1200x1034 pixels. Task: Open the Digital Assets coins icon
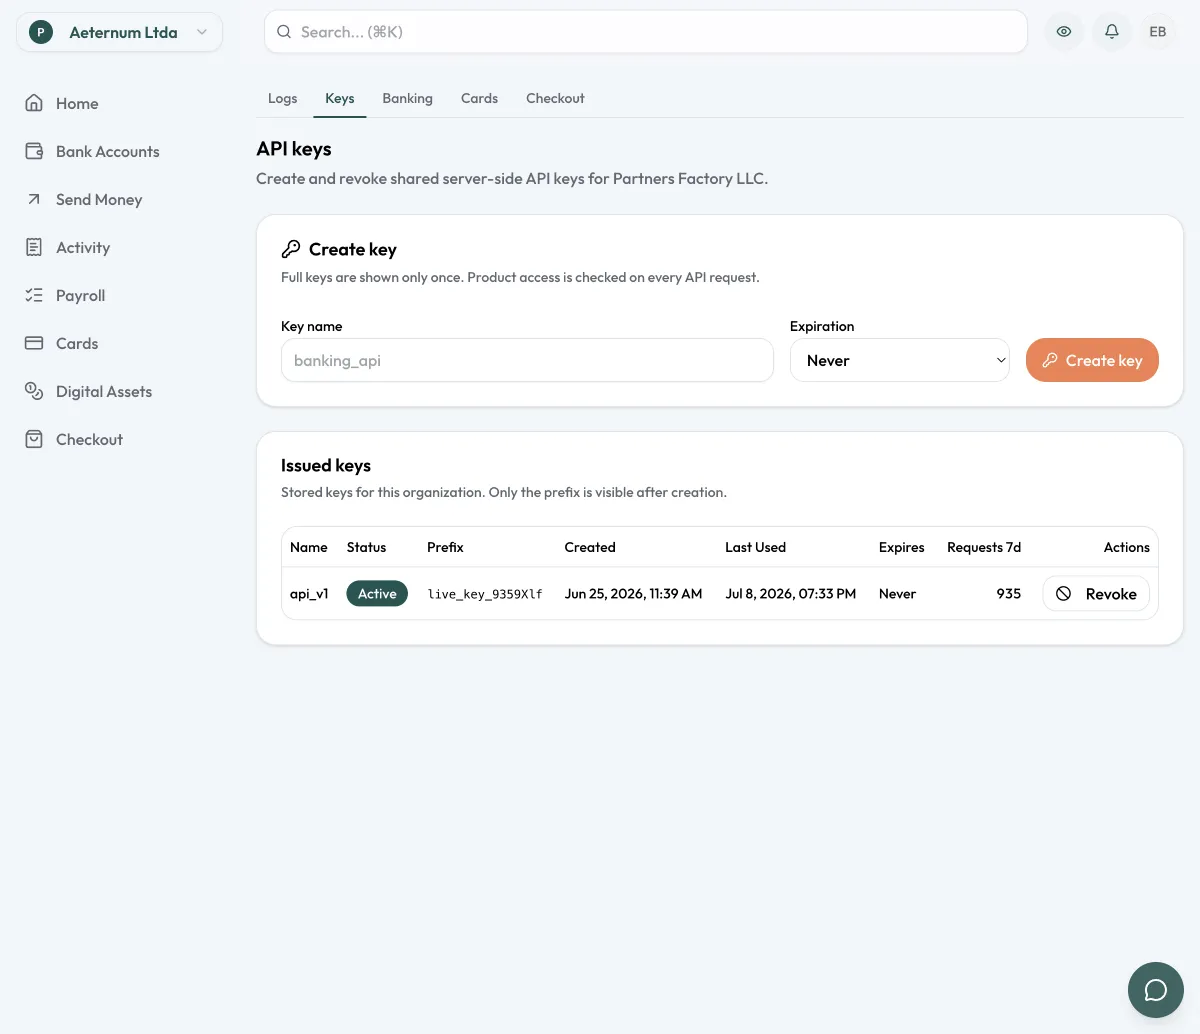(34, 391)
